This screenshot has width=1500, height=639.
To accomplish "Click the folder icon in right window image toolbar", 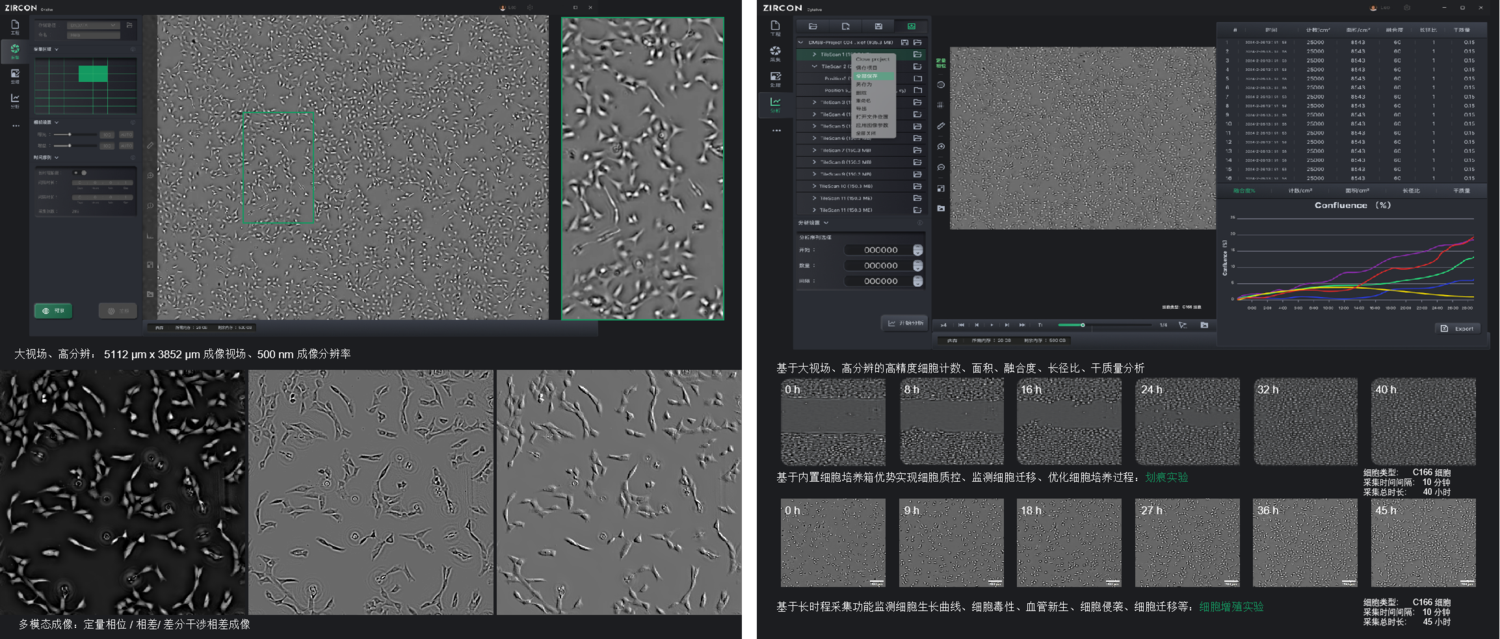I will tap(941, 208).
